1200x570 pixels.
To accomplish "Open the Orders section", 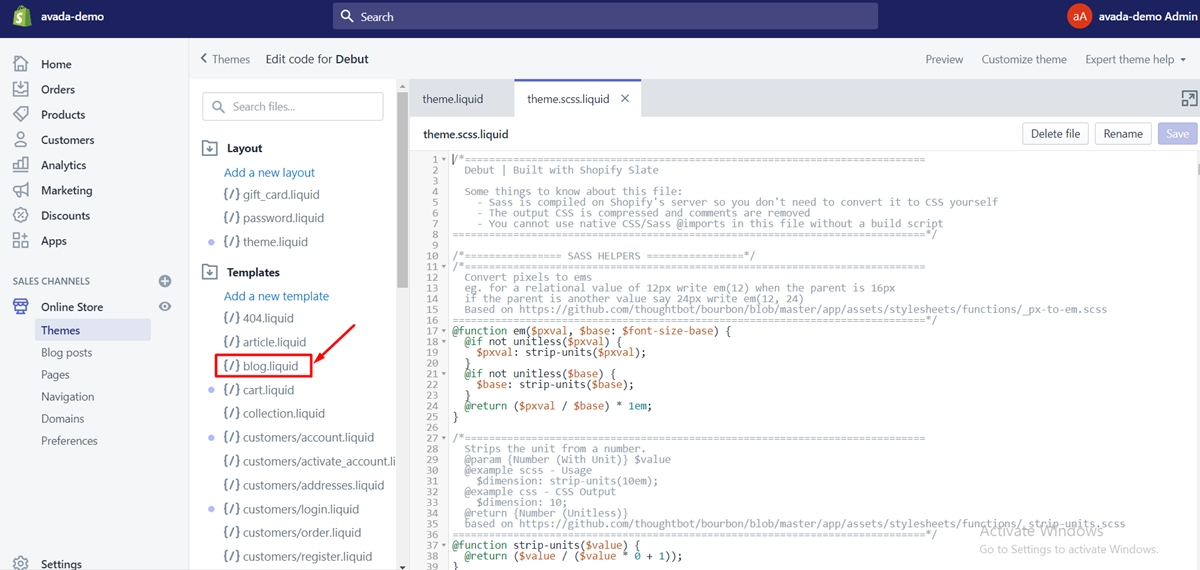I will [58, 89].
